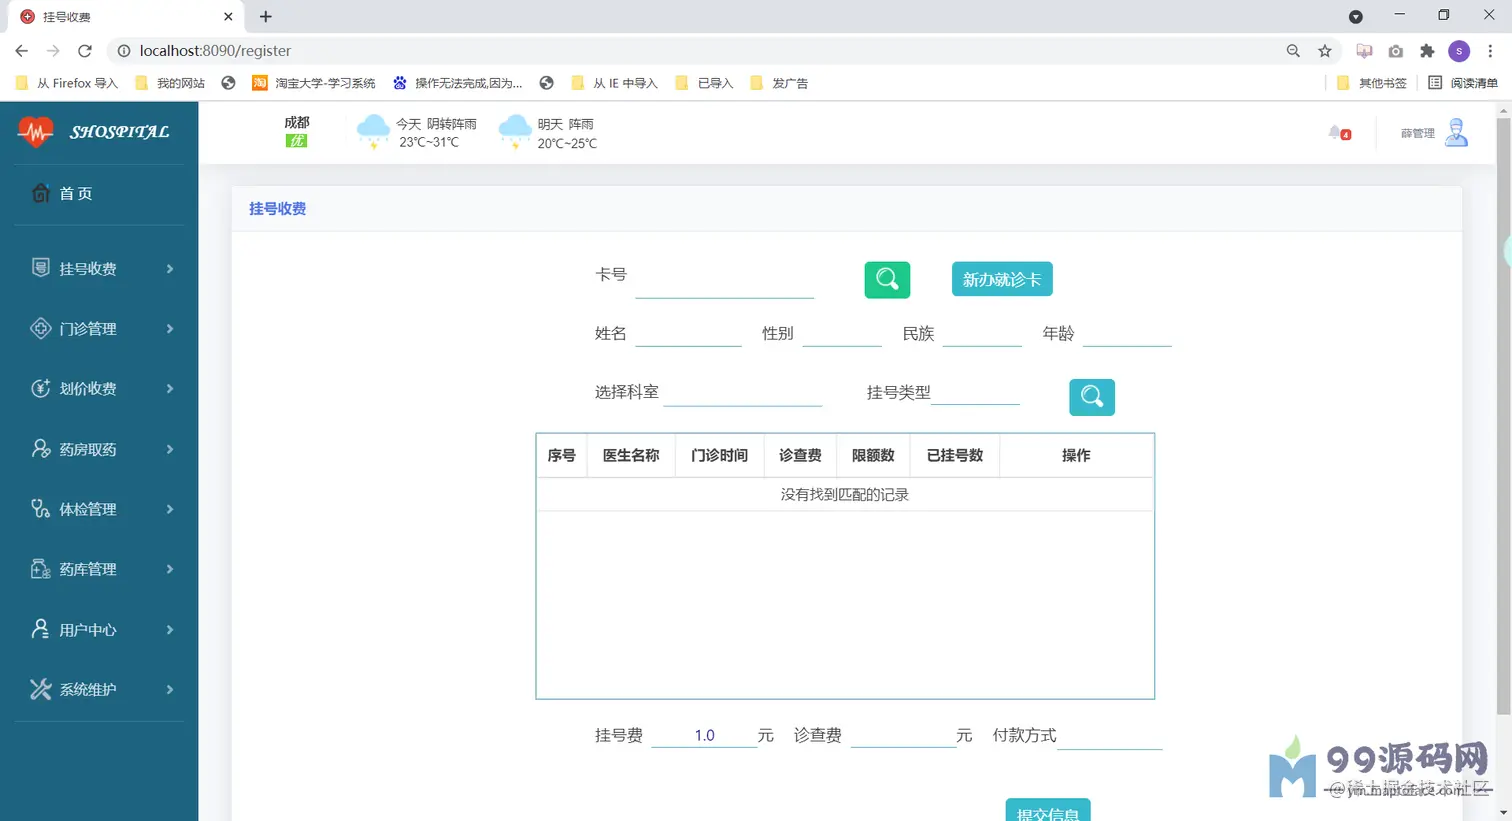Click the user avatar icon
This screenshot has width=1512, height=821.
pyautogui.click(x=1456, y=132)
